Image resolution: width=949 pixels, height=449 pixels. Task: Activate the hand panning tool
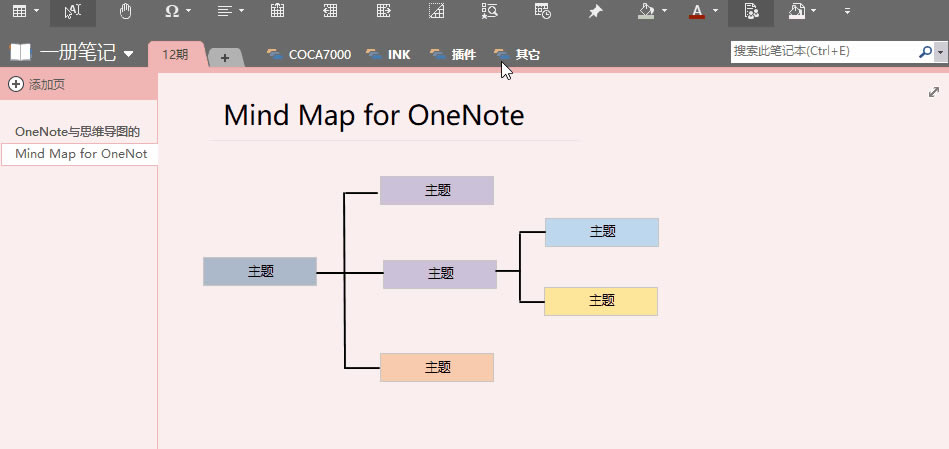click(125, 11)
